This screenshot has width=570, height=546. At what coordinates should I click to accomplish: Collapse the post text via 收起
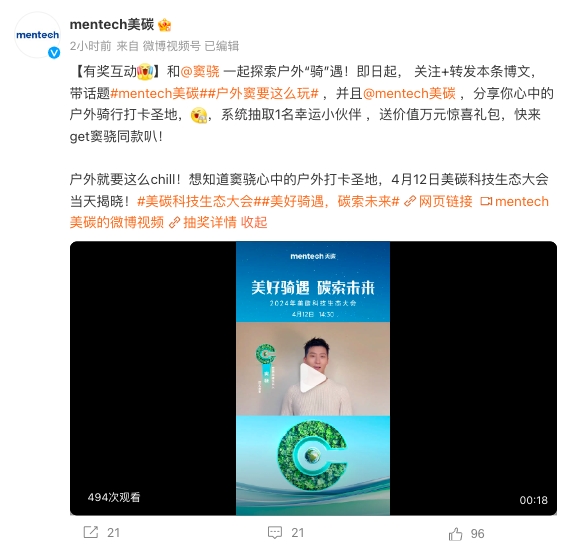pos(254,222)
